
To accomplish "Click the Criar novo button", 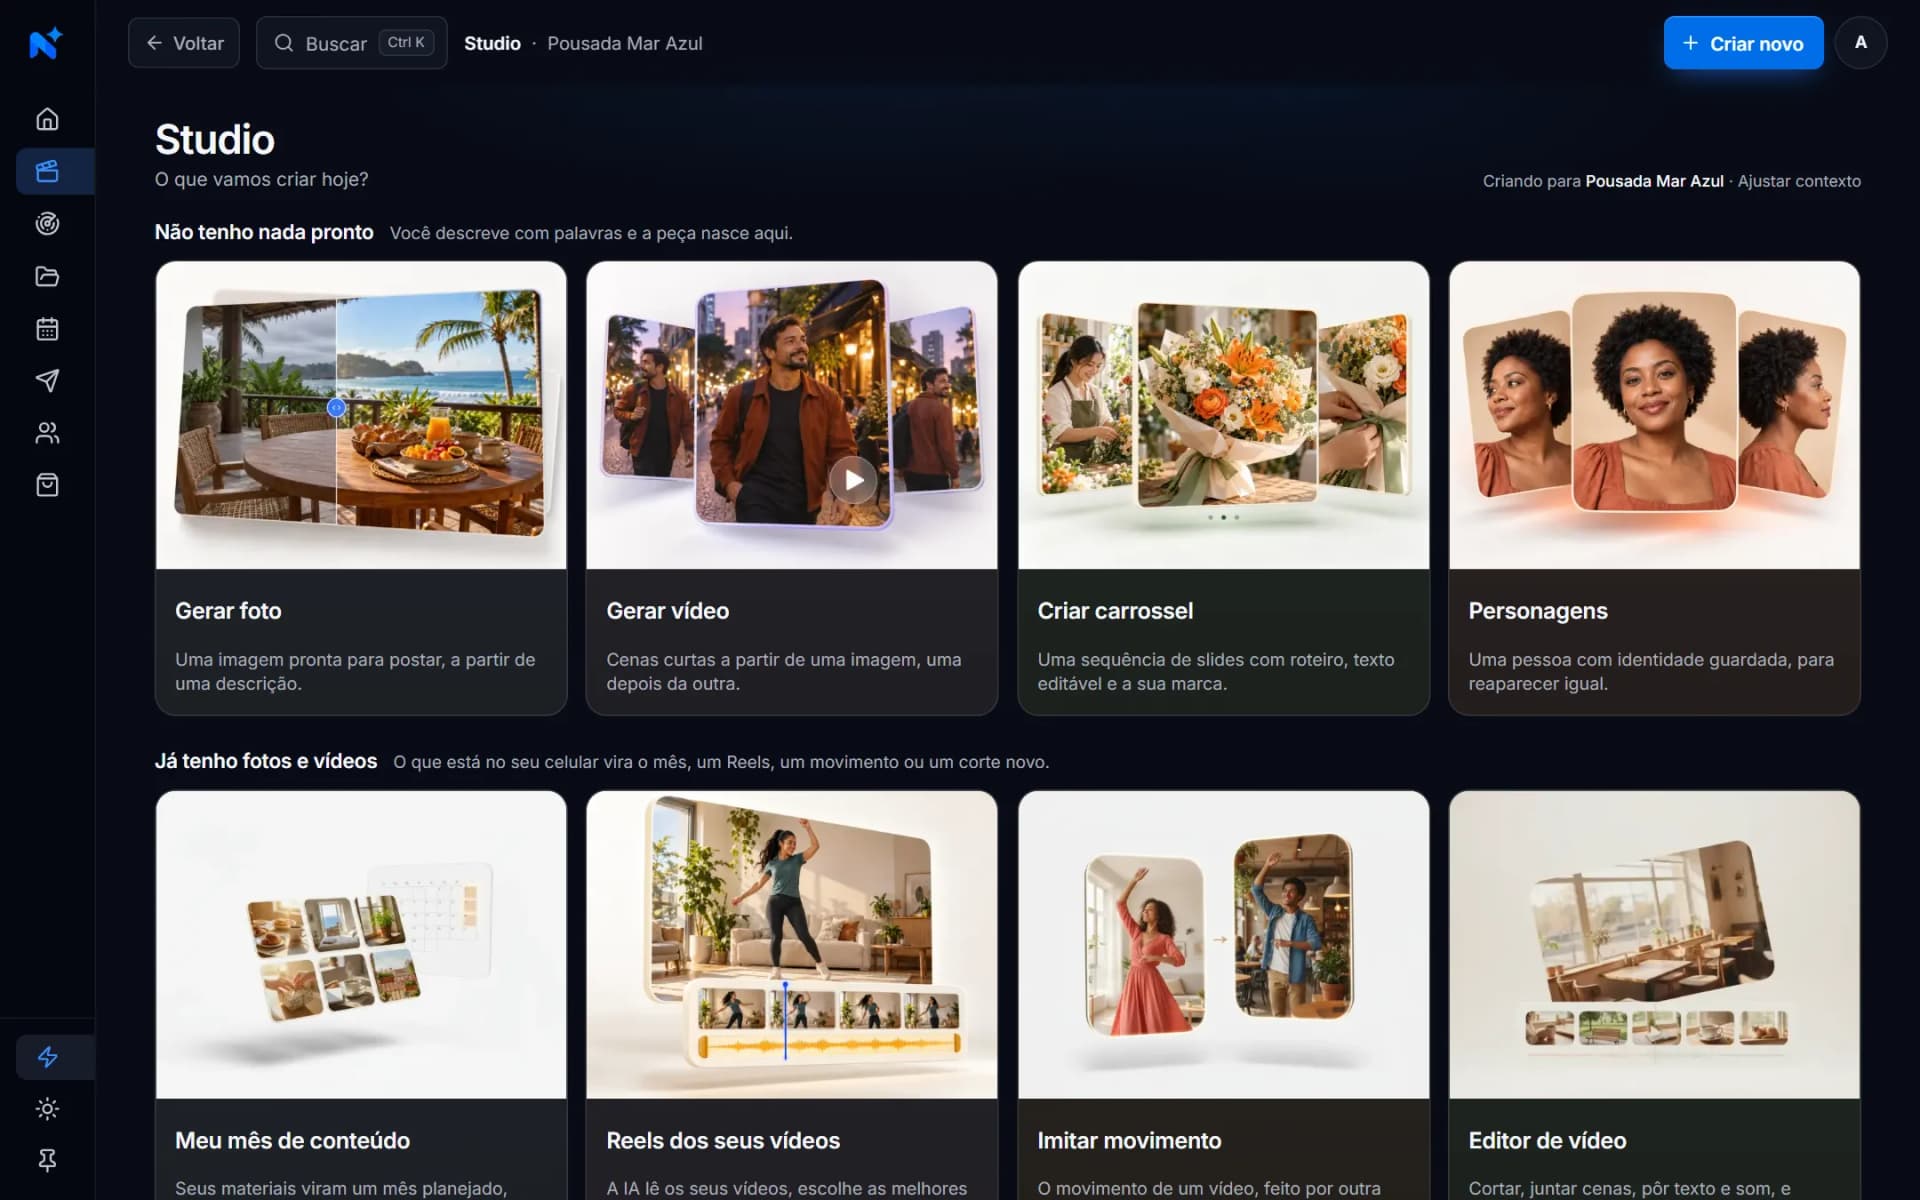I will click(x=1743, y=43).
